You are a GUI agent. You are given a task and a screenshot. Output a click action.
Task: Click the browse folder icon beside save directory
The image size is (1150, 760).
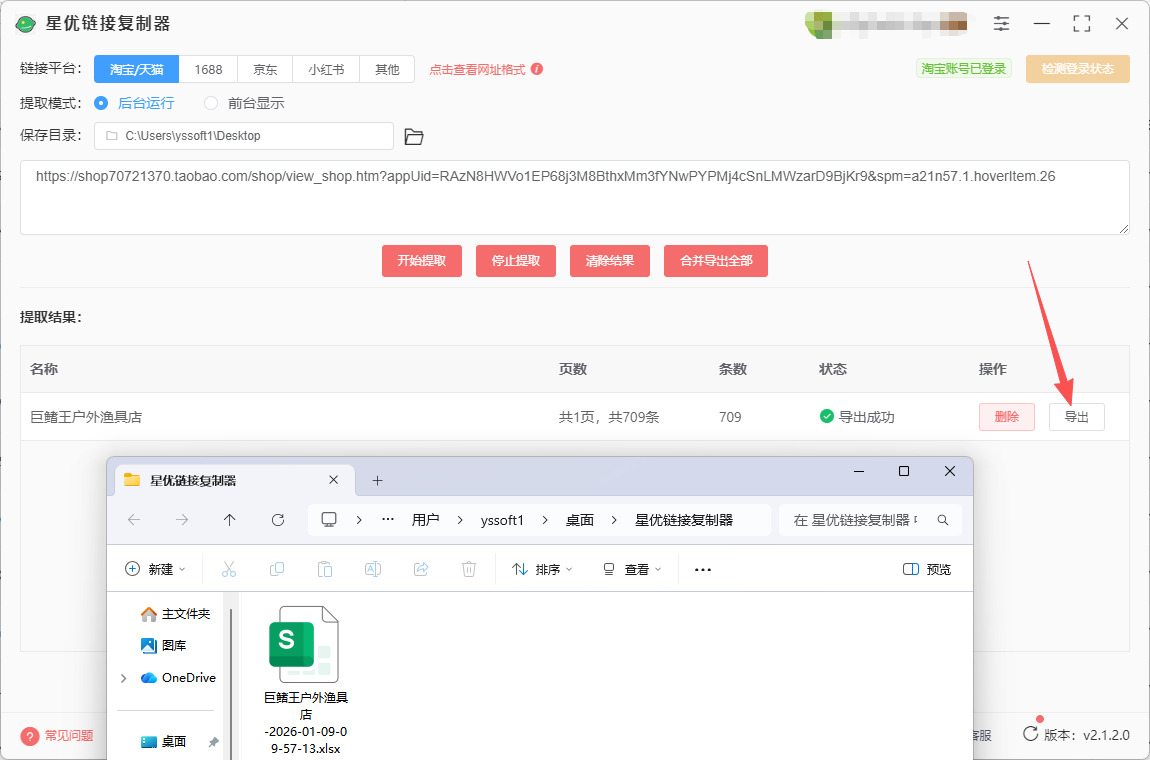coord(414,136)
